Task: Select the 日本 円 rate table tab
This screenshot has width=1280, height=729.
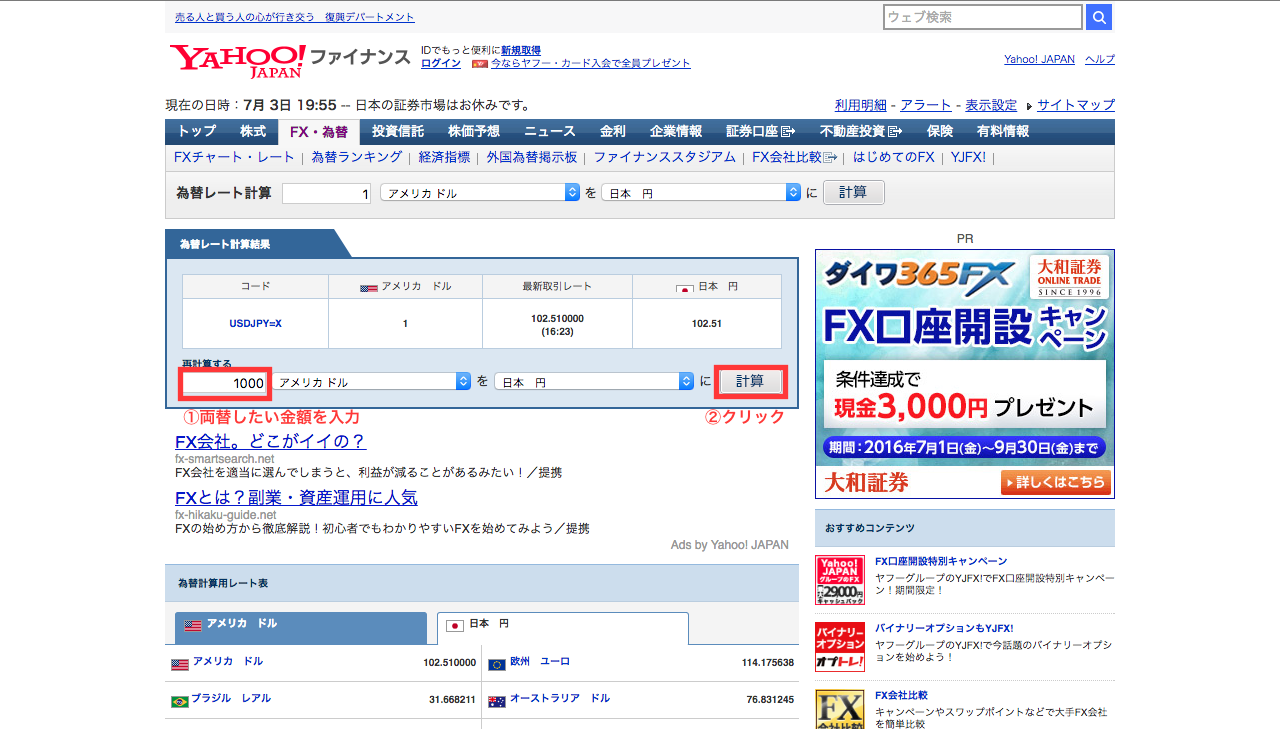Action: pyautogui.click(x=563, y=628)
